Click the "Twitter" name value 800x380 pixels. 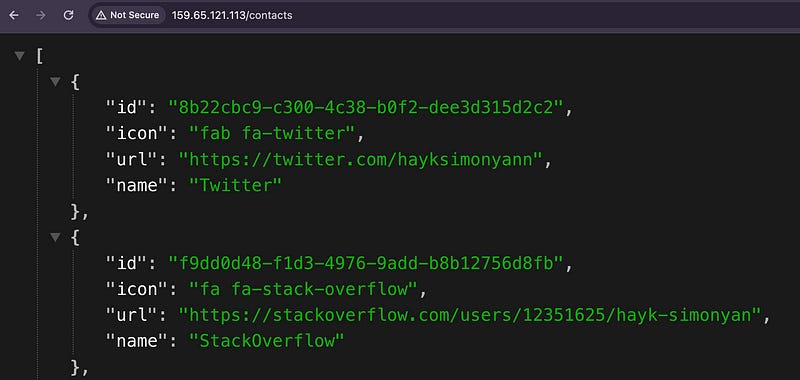coord(235,186)
